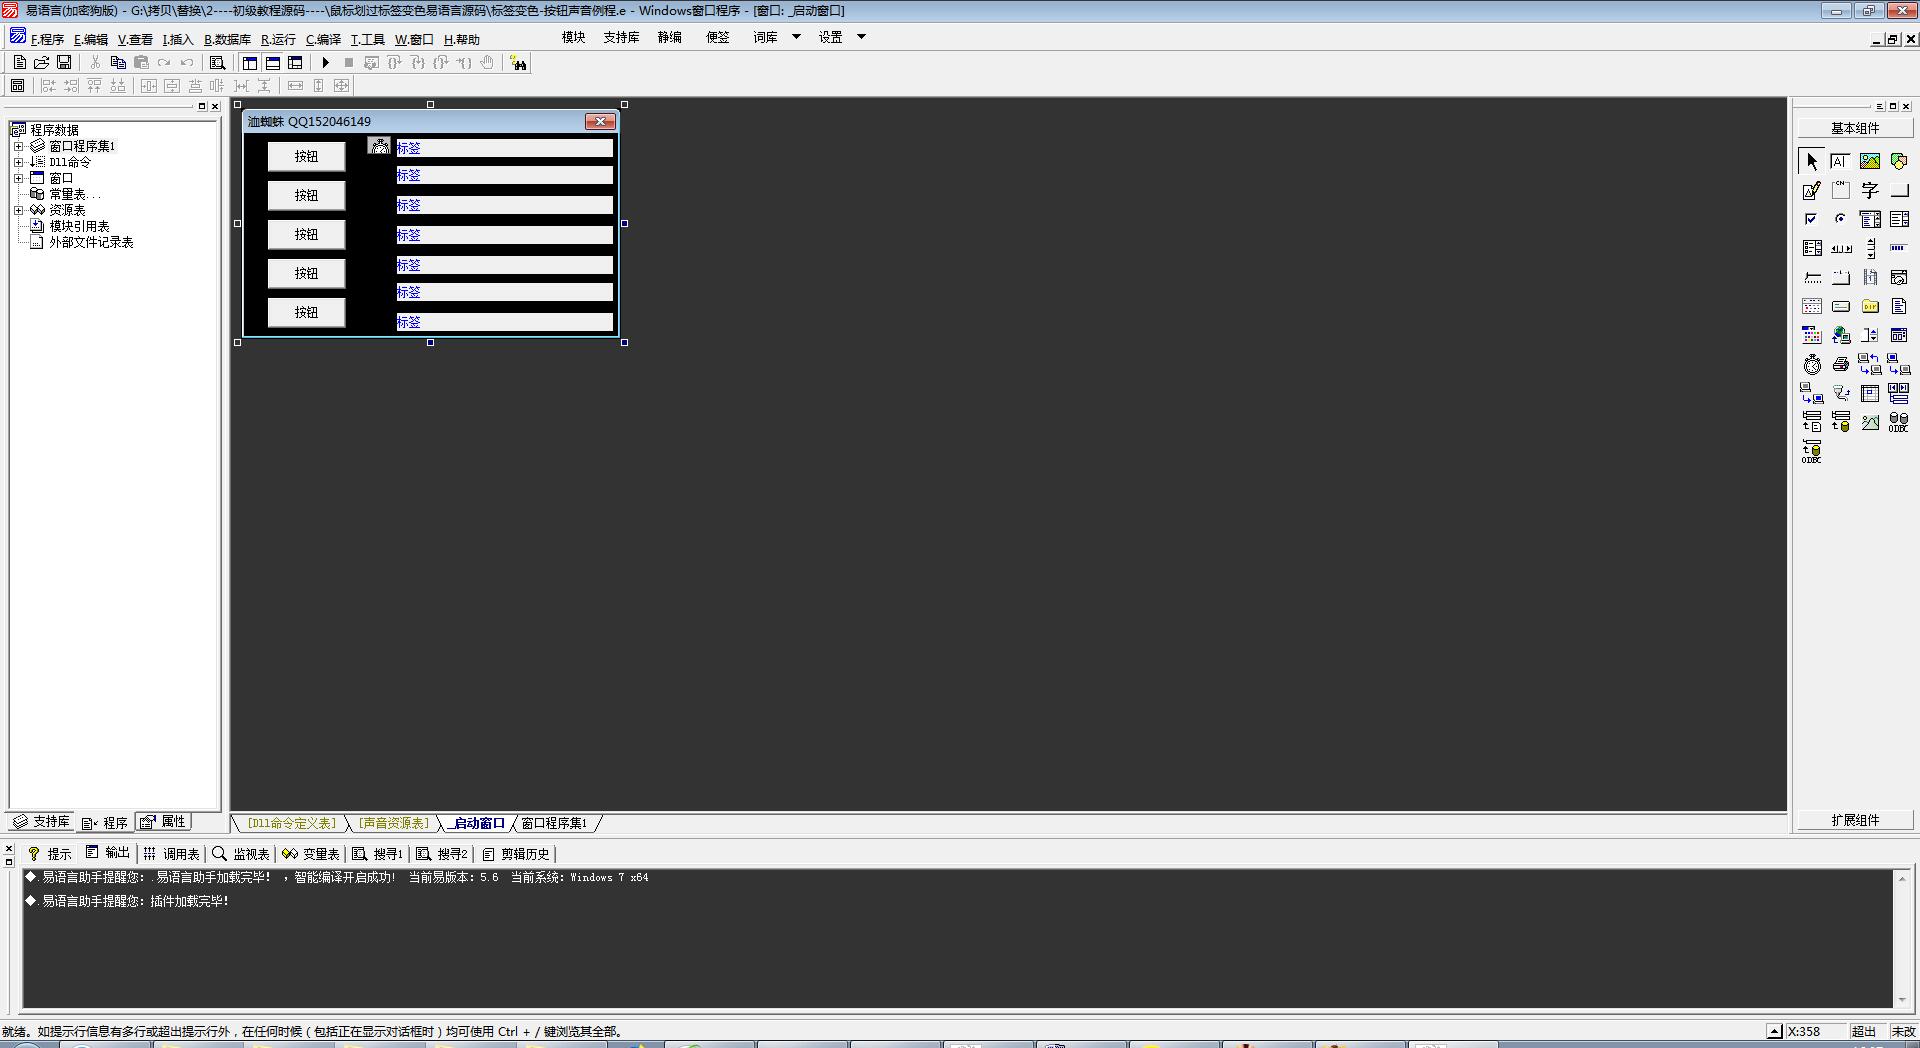1920x1048 pixels.
Task: Pick the checkbox component in the toolbox
Action: 1811,219
